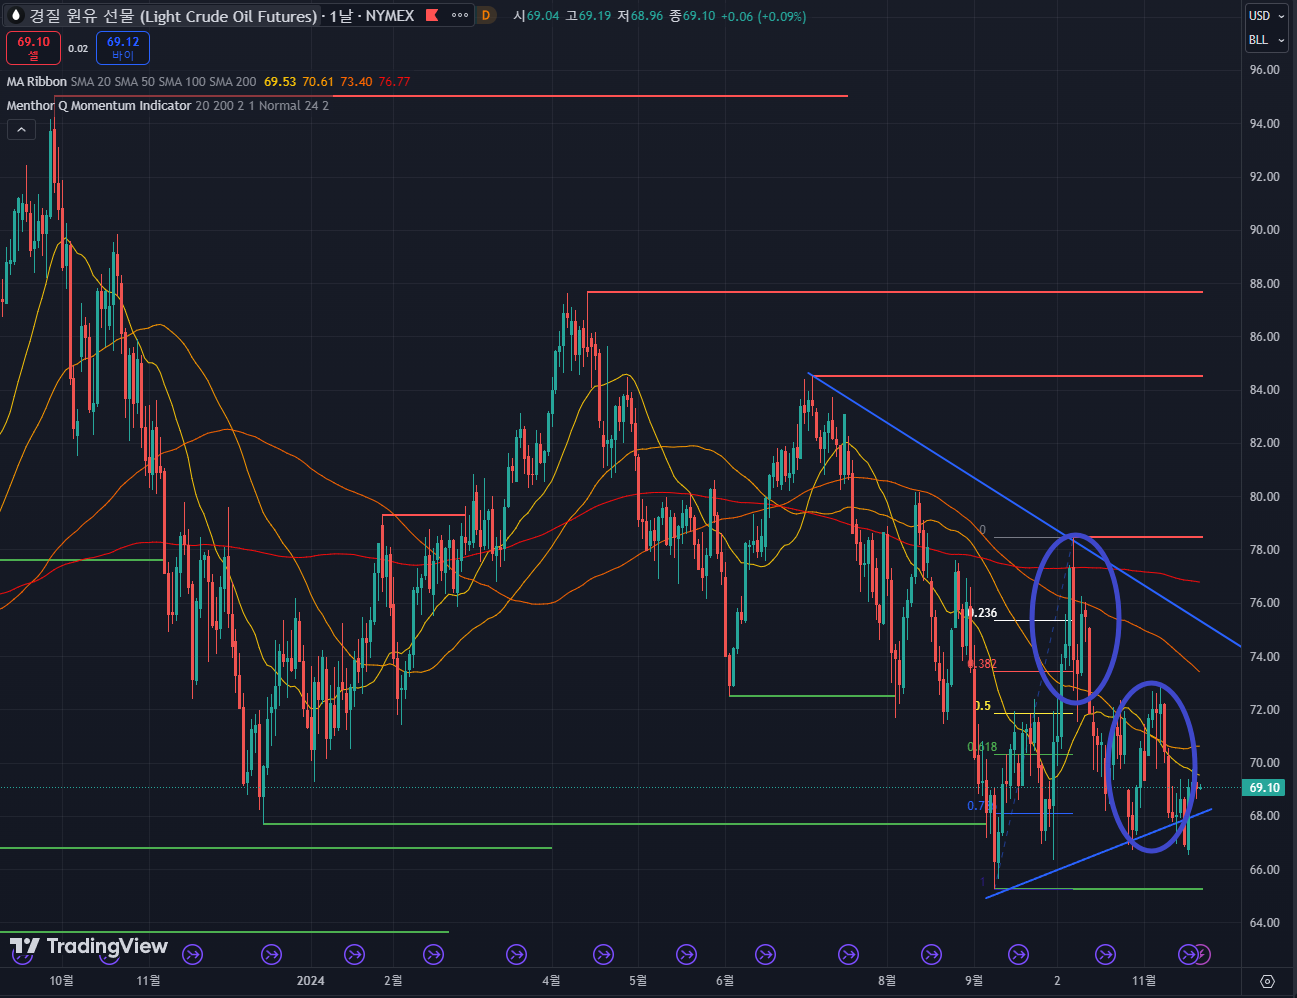Viewport: 1297px width, 998px height.
Task: Click the 1날 interval label in title
Action: [341, 16]
